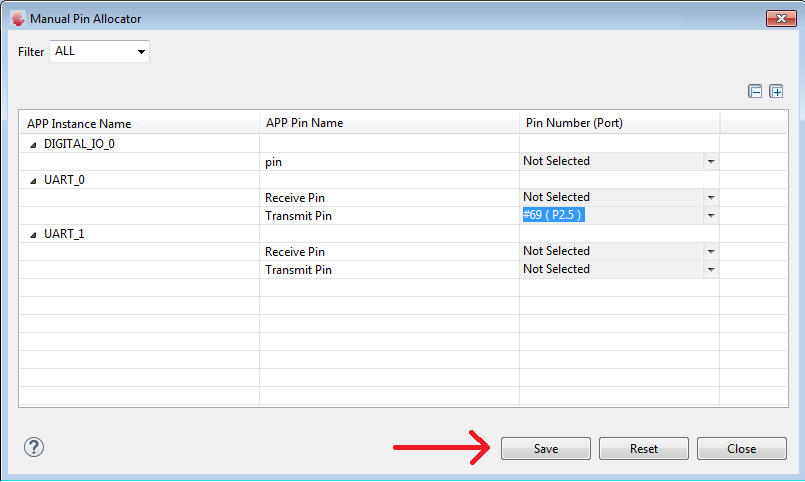Click 'Not Selected' for UART_1 Receive Pin

(557, 251)
